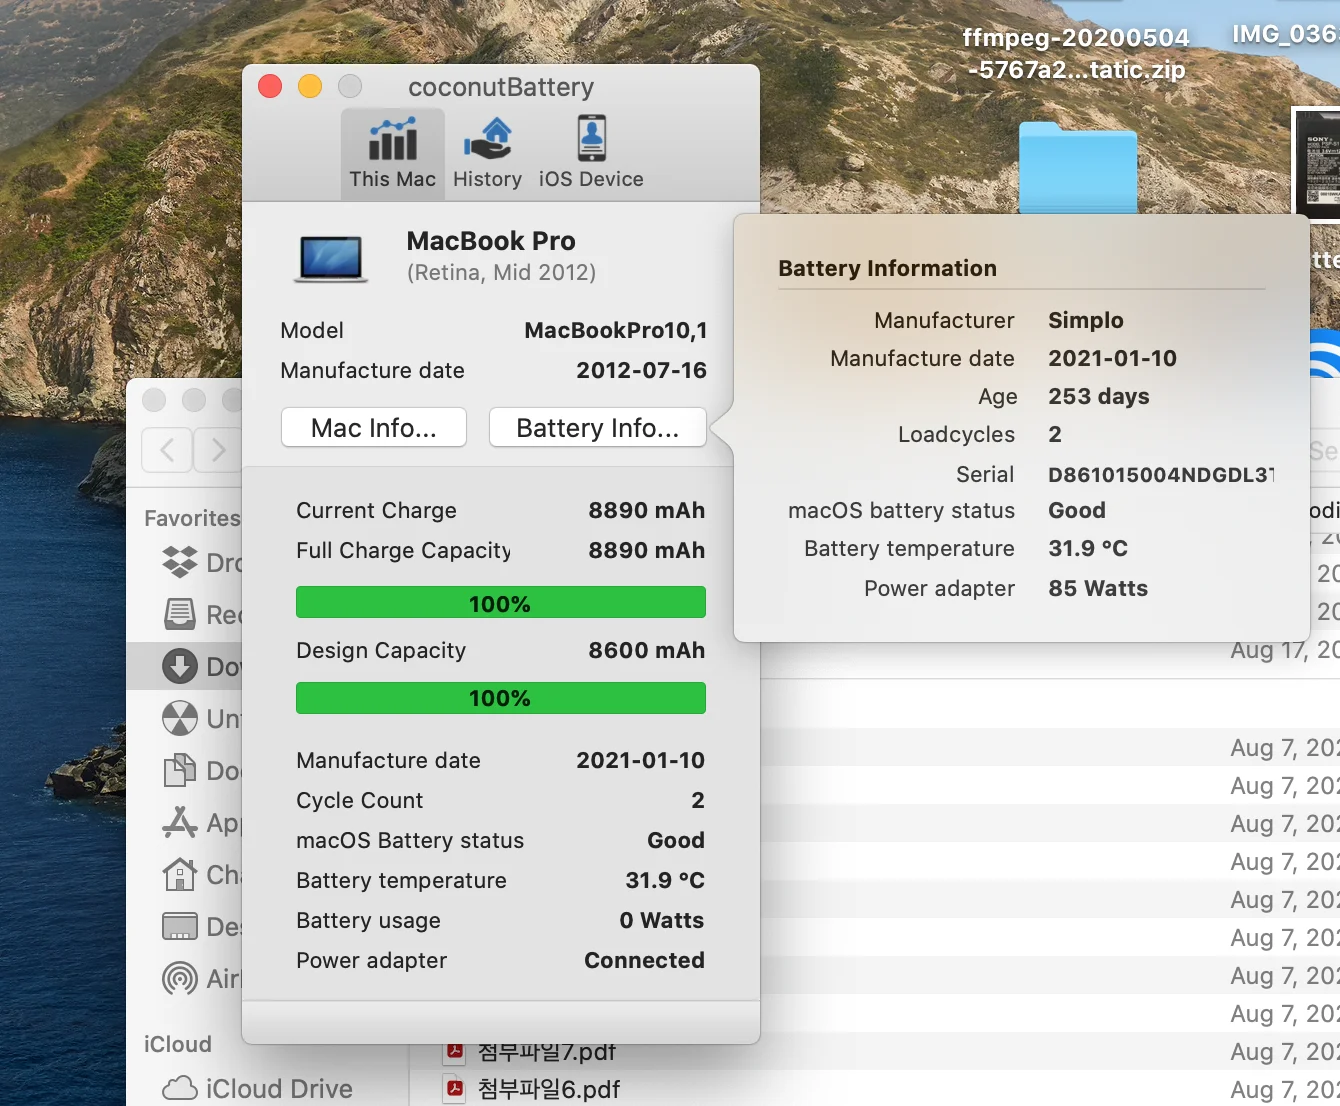Select the 첨부파일6.pdf file
Image resolution: width=1340 pixels, height=1106 pixels.
533,1089
